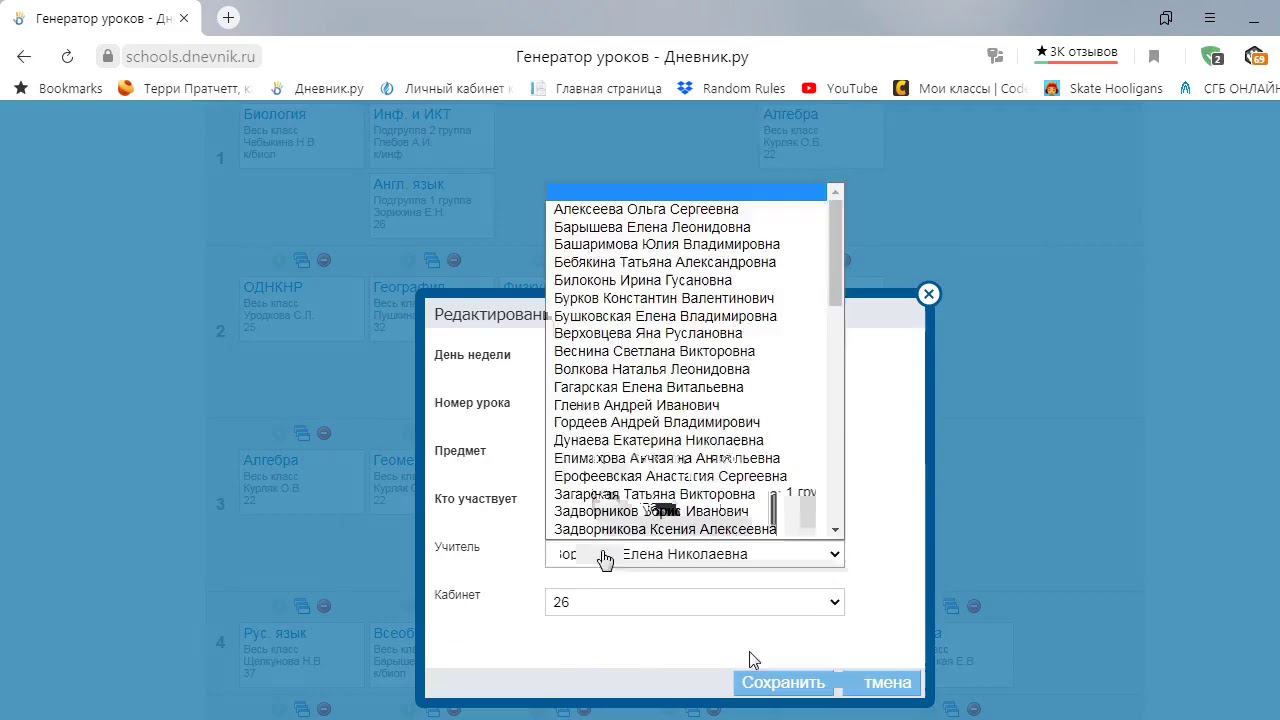Open the Рус. язык lesson card
Image resolution: width=1280 pixels, height=720 pixels.
click(302, 654)
